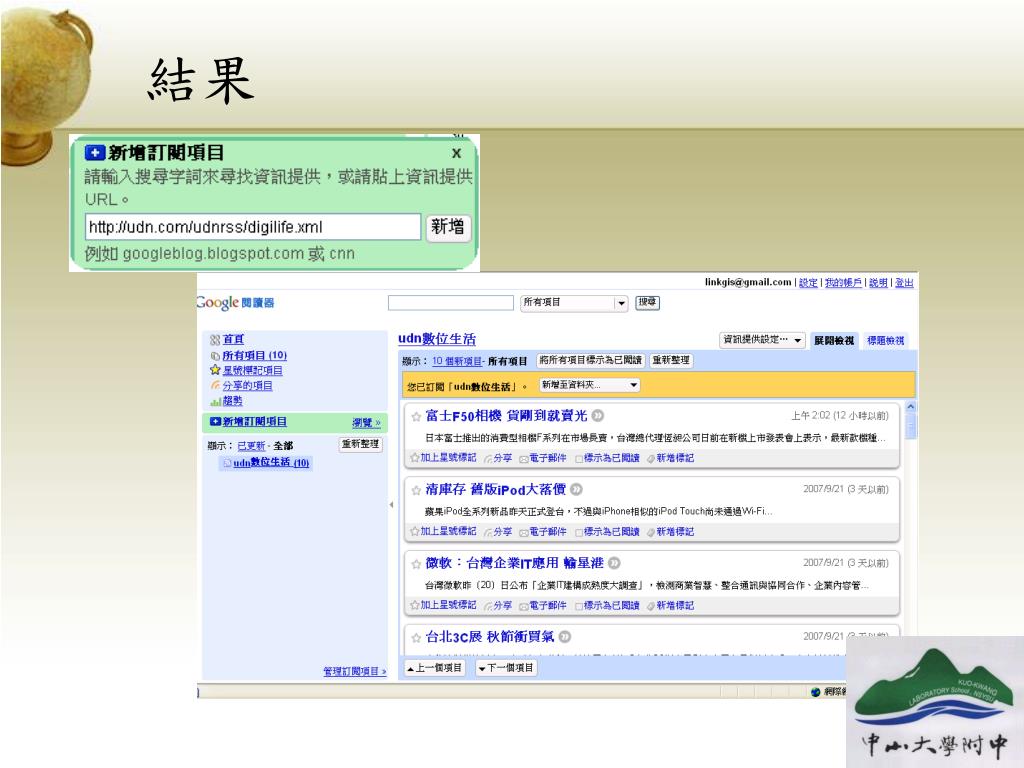Click the sidebar 重新整理 button

[360, 444]
